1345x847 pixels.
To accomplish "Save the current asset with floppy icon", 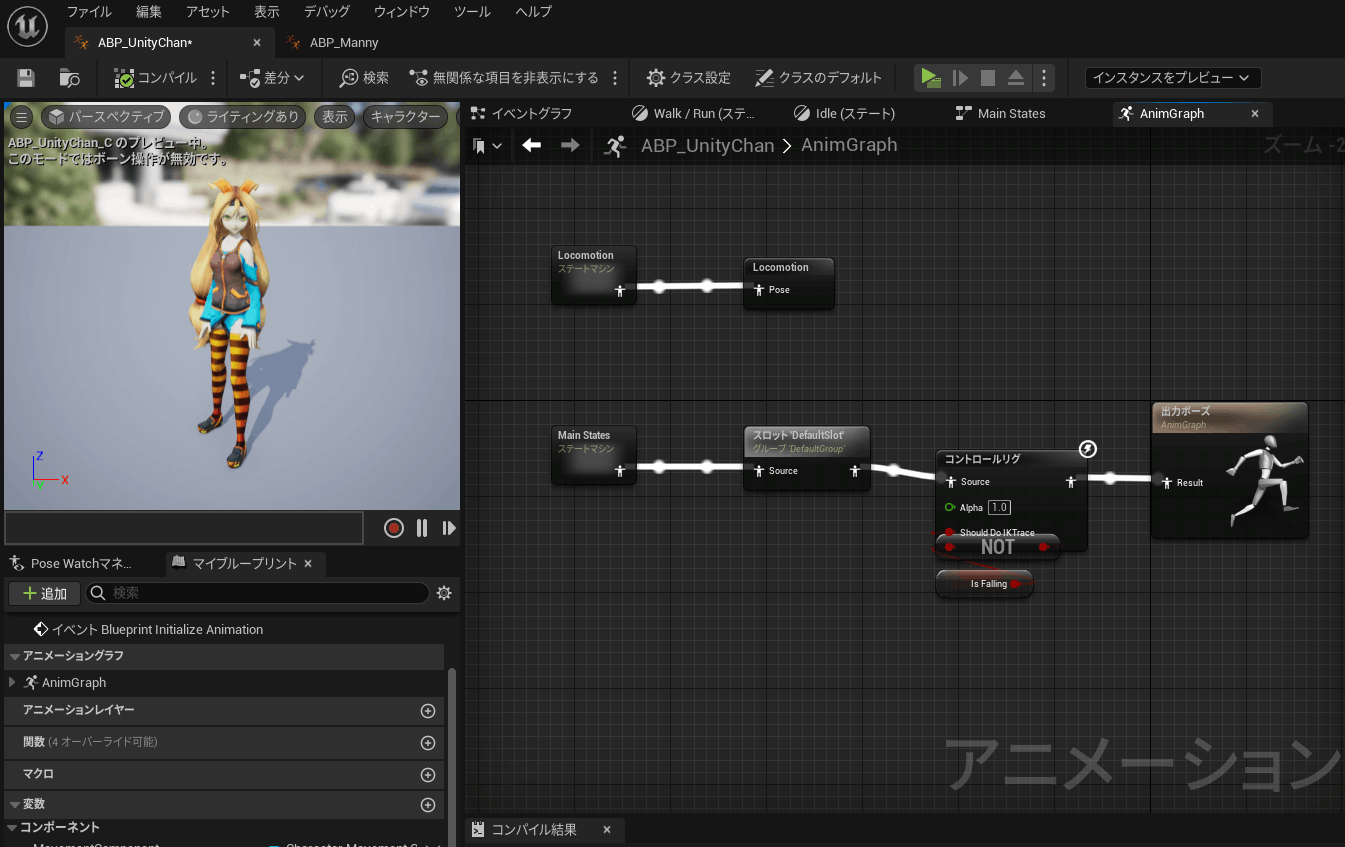I will click(x=26, y=78).
